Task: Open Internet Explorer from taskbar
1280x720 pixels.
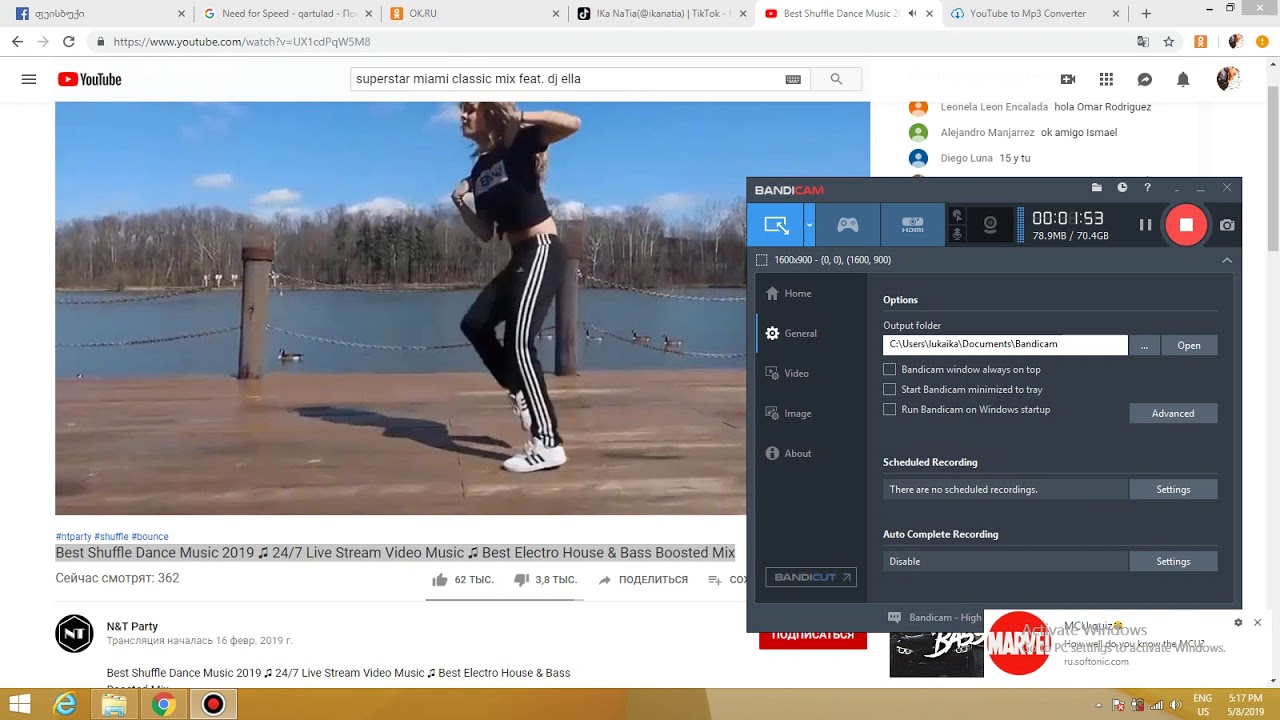Action: (x=66, y=704)
